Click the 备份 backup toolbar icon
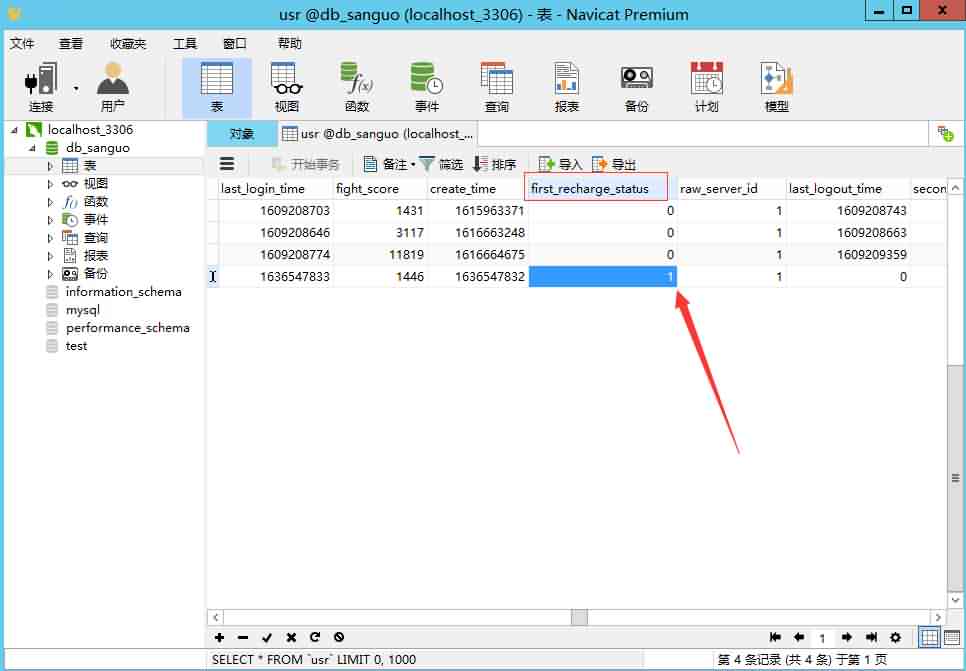The image size is (966, 671). (x=636, y=86)
